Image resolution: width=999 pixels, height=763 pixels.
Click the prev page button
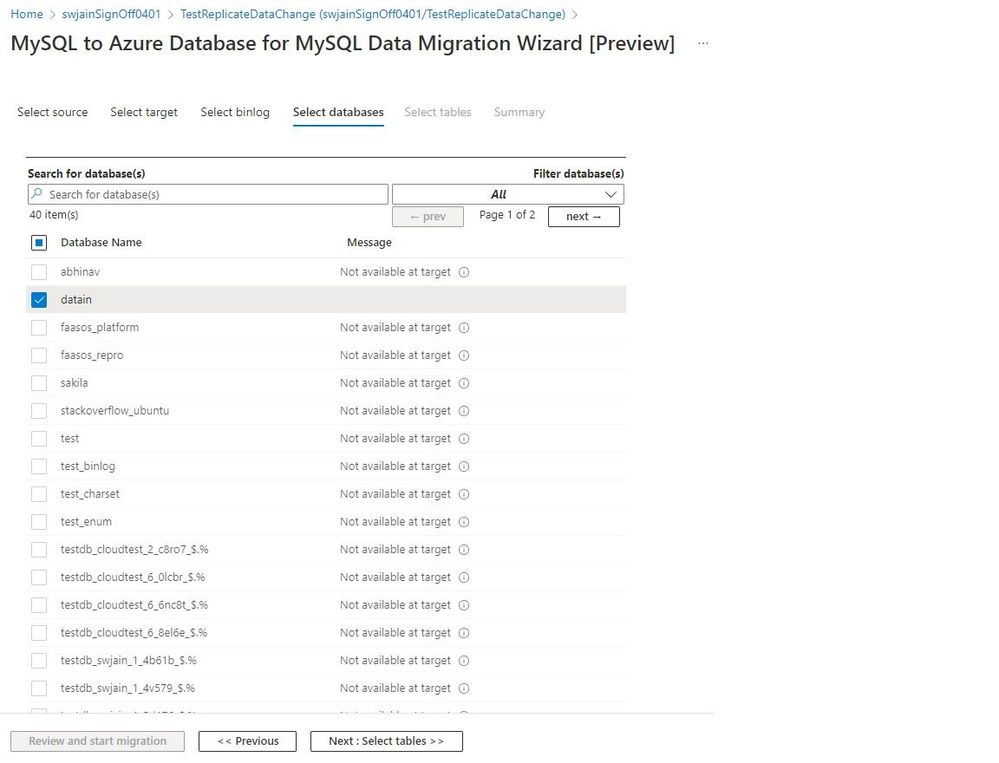[428, 217]
